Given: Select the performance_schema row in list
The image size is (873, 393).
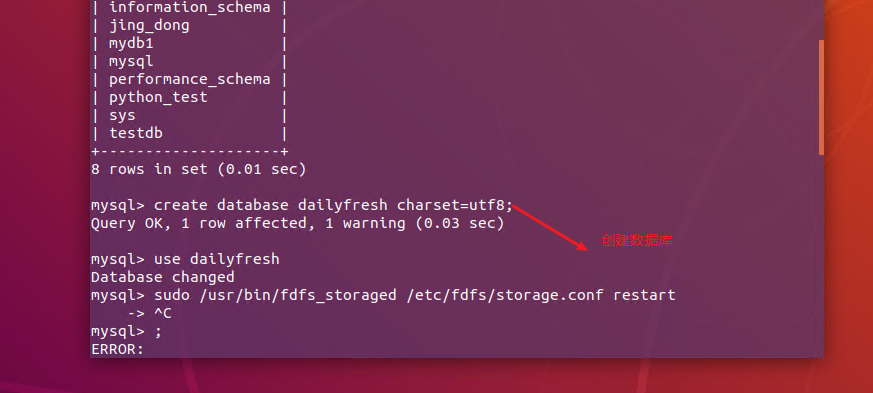Looking at the screenshot, I should tap(189, 79).
